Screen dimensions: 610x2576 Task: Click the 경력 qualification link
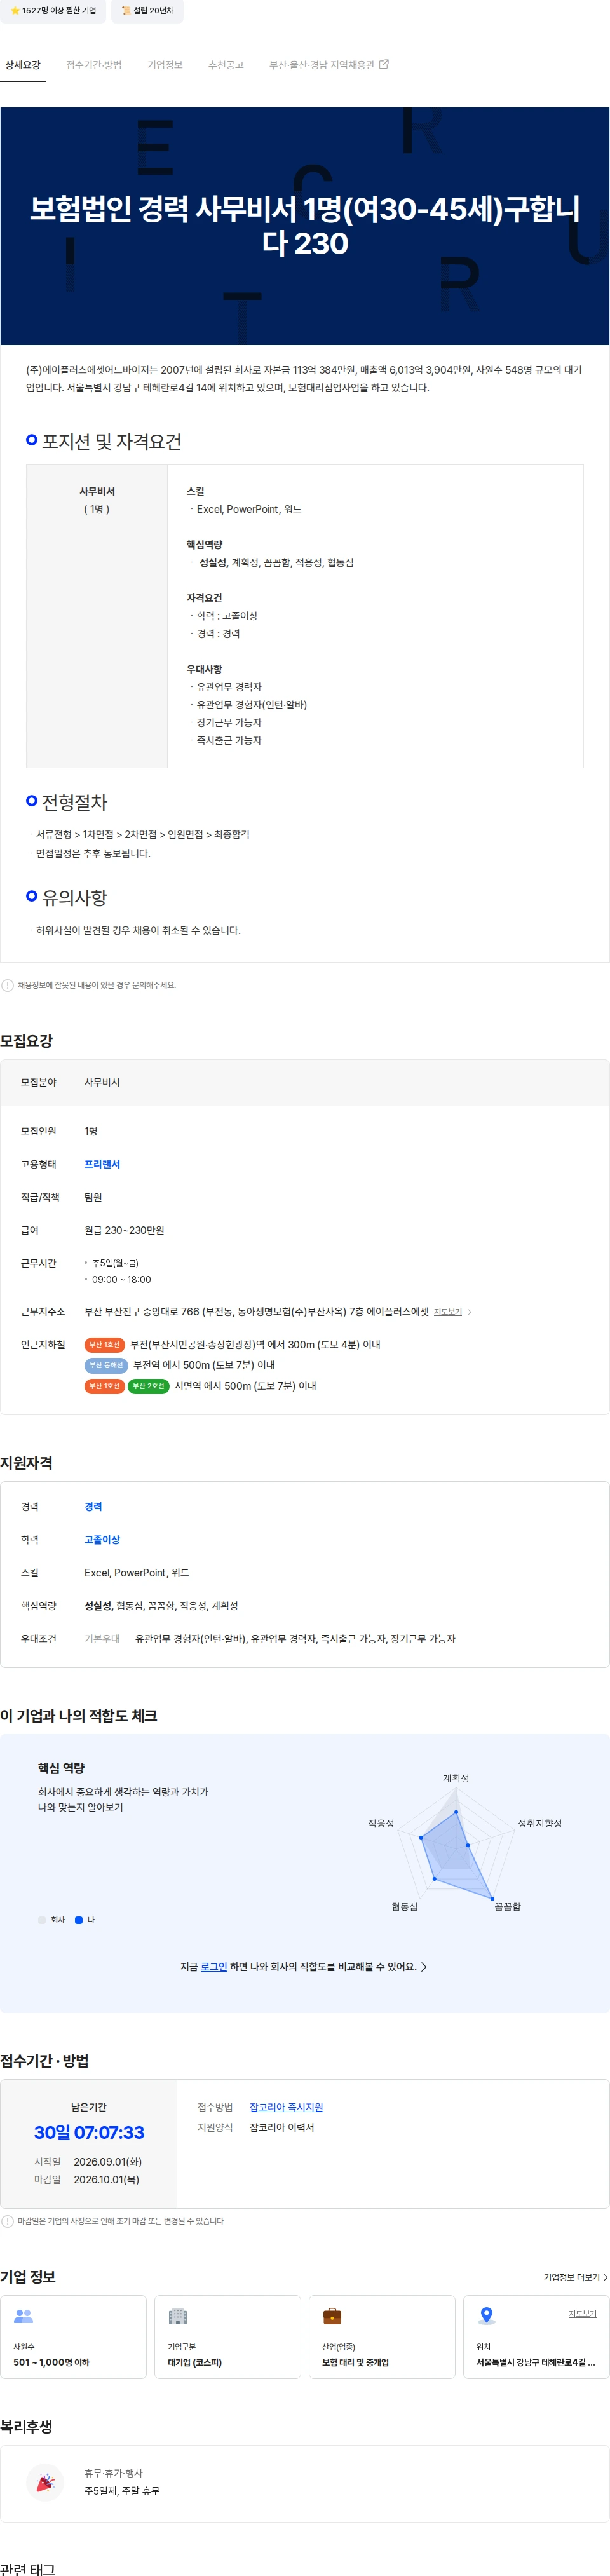point(93,1506)
